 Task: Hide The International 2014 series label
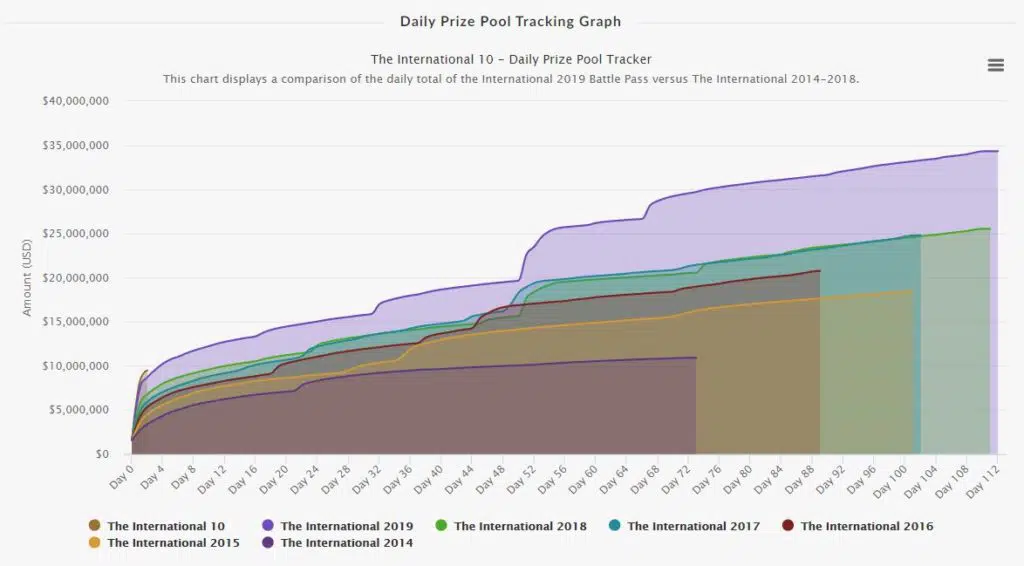coord(347,542)
